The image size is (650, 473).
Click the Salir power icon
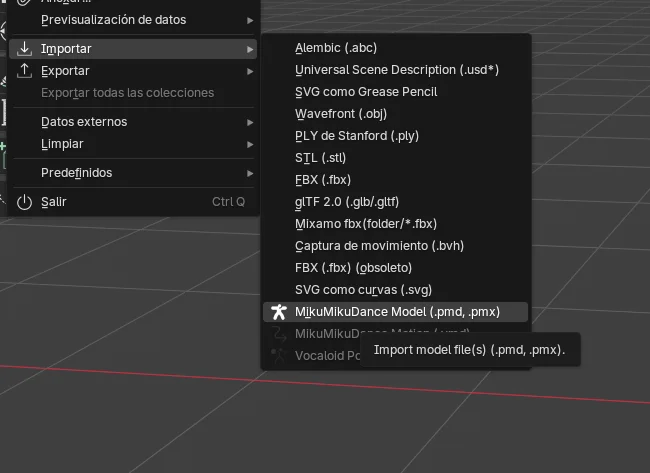point(24,202)
